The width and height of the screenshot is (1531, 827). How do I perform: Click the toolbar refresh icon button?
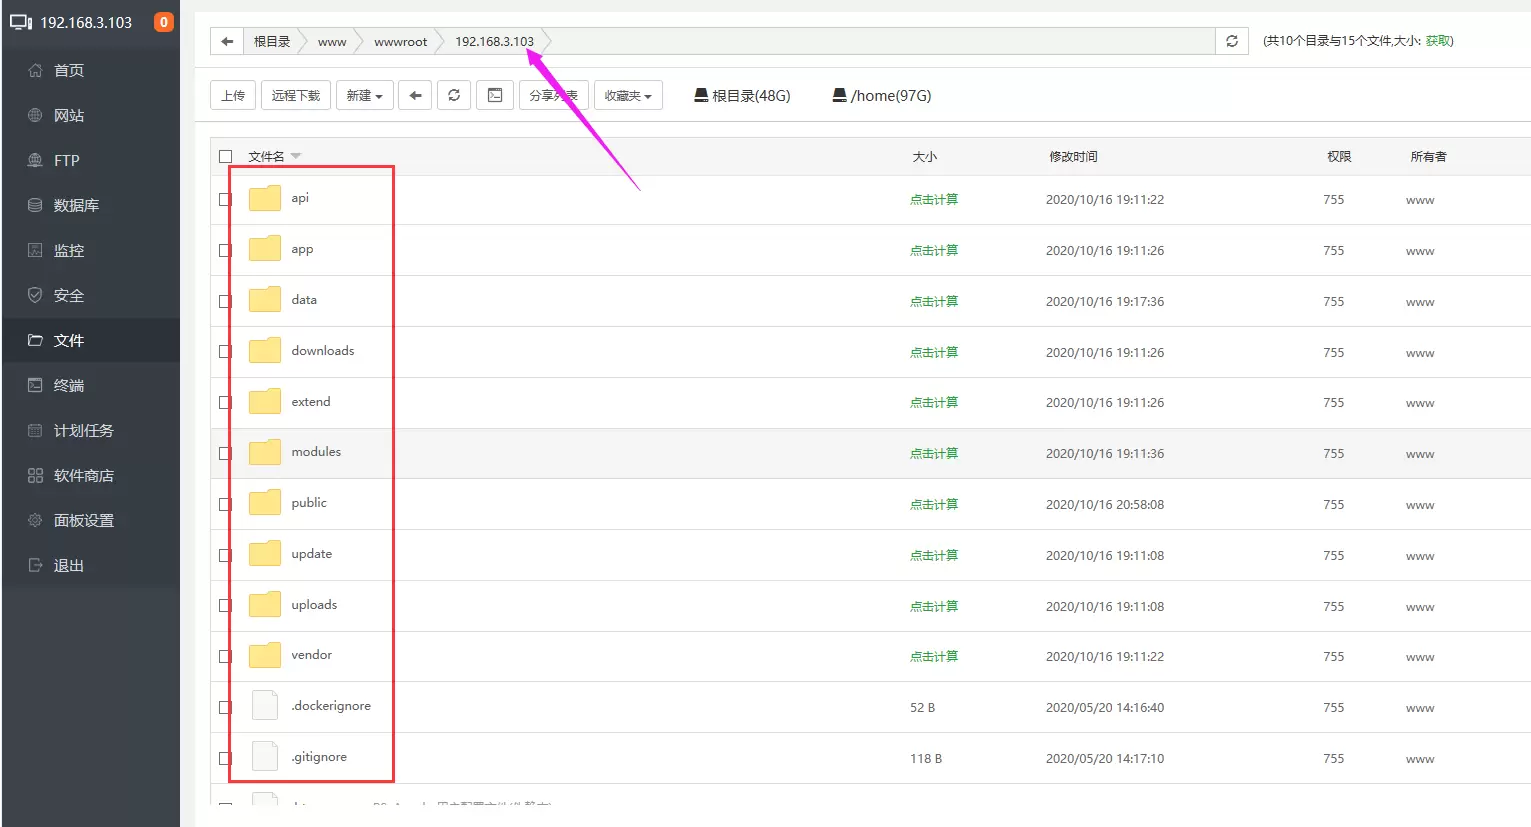[x=454, y=95]
